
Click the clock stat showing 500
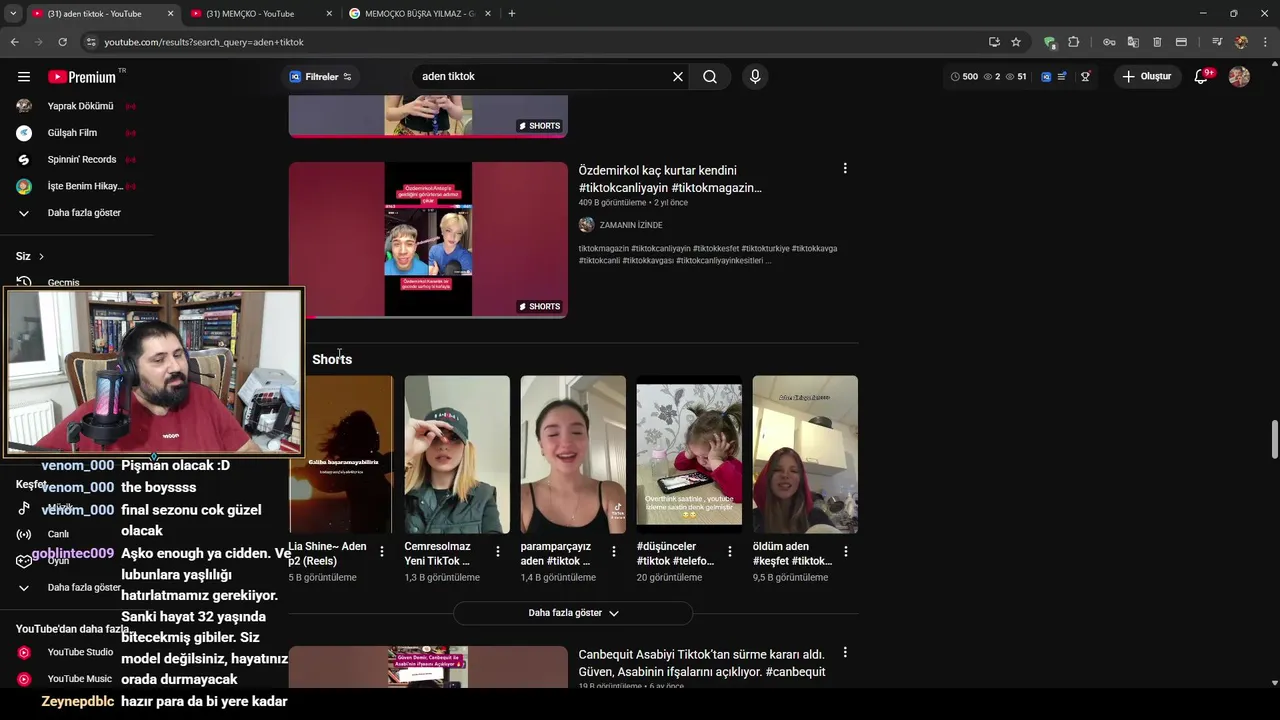coord(964,77)
